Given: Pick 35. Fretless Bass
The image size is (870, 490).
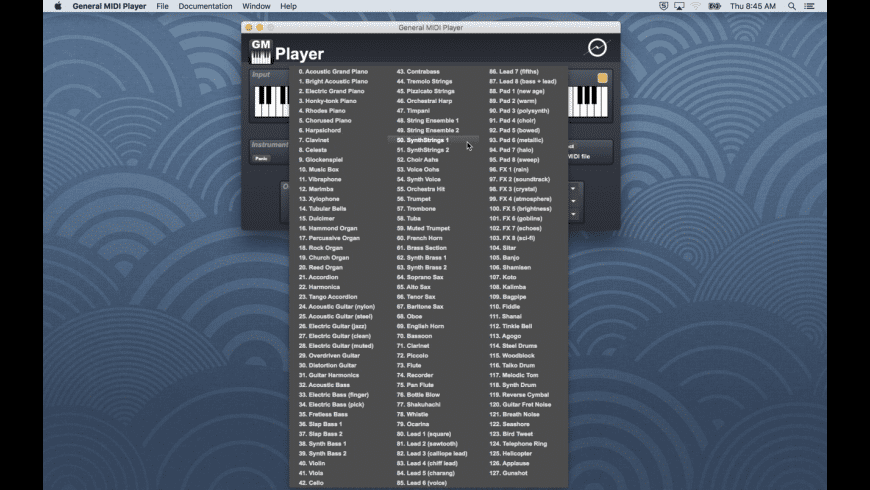Looking at the screenshot, I should click(x=323, y=415).
